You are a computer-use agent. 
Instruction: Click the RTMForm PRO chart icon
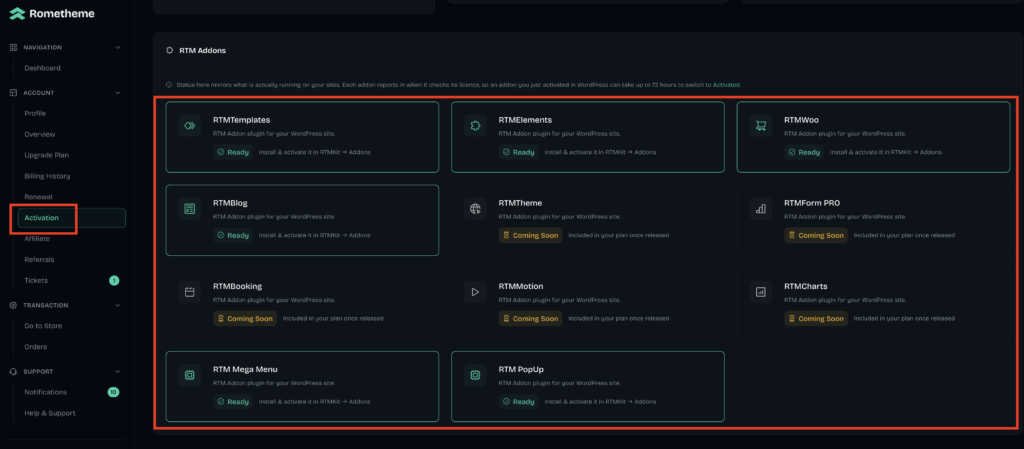tap(761, 209)
